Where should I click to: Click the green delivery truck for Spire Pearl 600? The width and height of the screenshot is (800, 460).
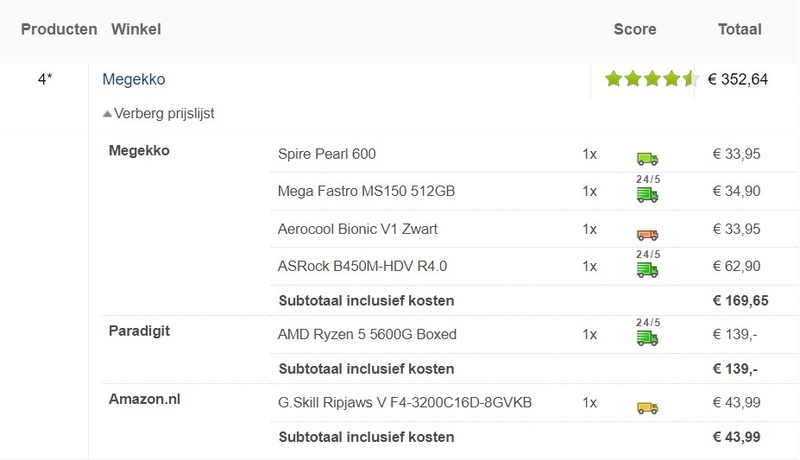[x=647, y=159]
